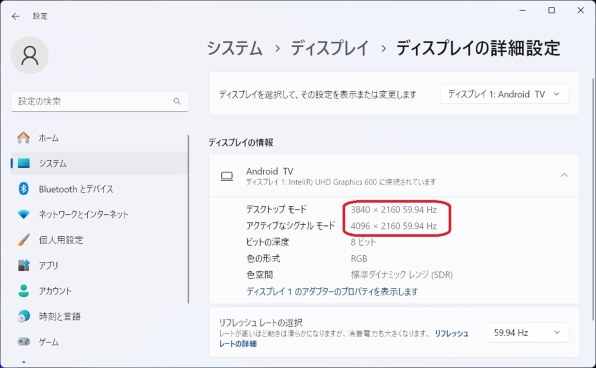Select システム in the sidebar
The width and height of the screenshot is (596, 368).
pos(100,163)
